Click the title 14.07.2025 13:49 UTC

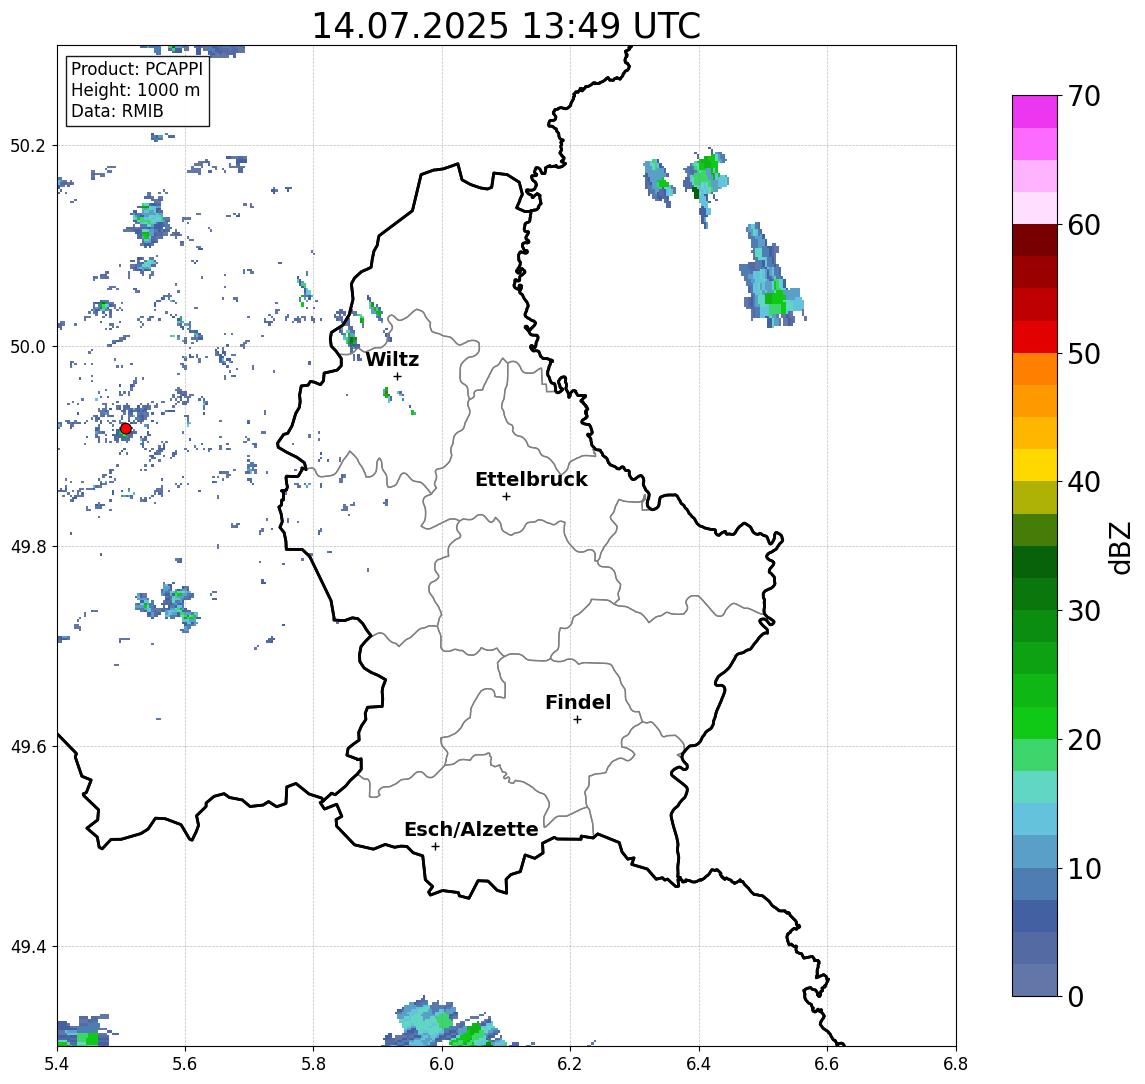tap(506, 26)
